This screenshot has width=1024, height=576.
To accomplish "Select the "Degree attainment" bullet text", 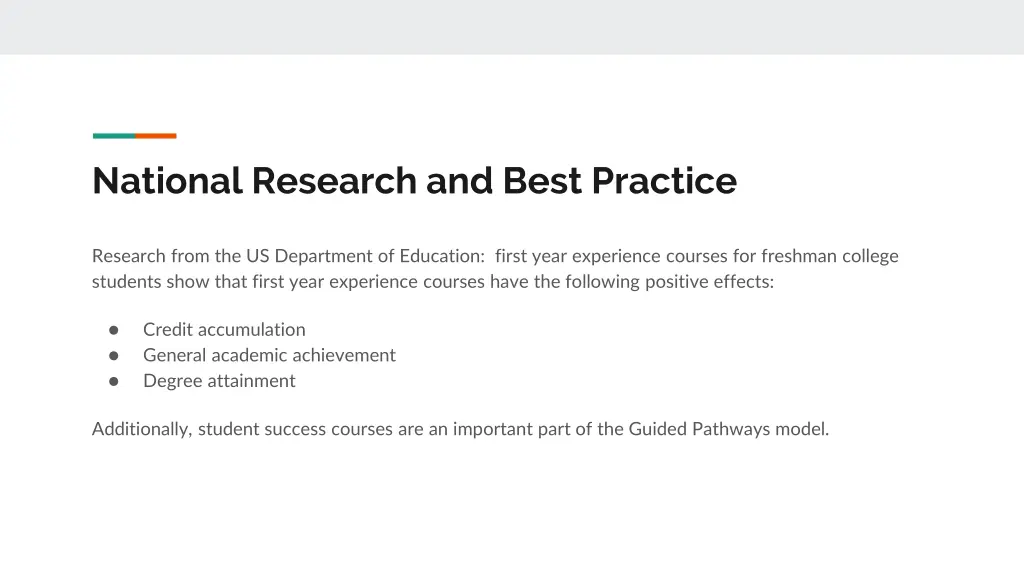I will (x=219, y=381).
